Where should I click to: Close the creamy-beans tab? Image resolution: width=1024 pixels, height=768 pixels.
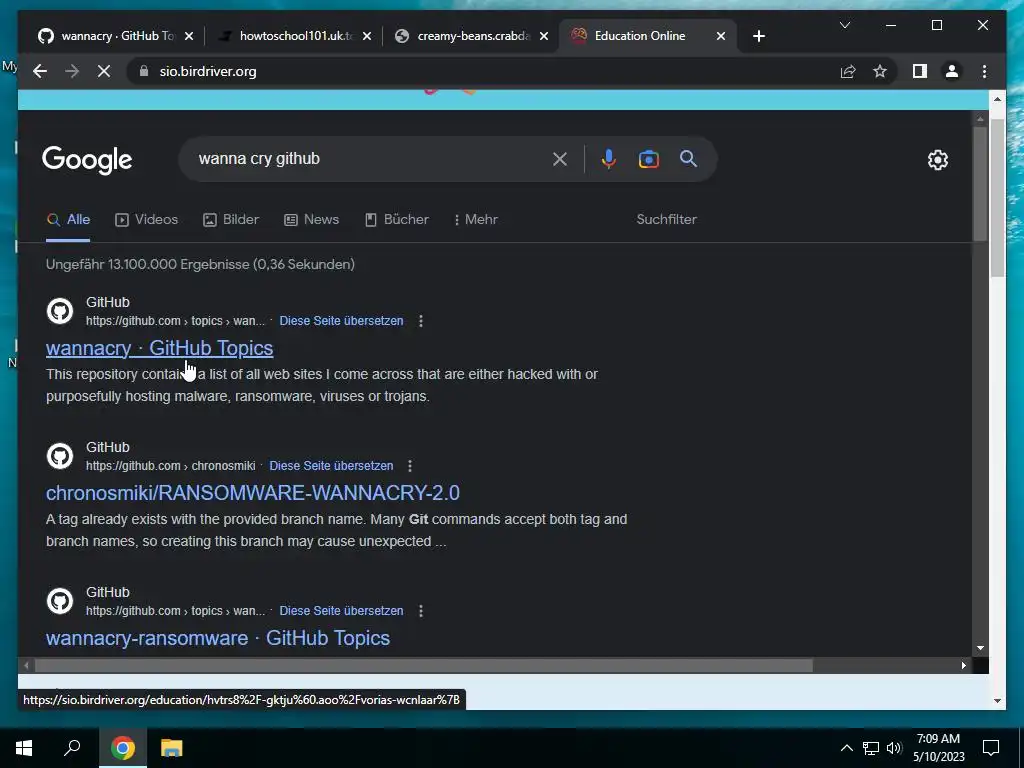tap(544, 36)
